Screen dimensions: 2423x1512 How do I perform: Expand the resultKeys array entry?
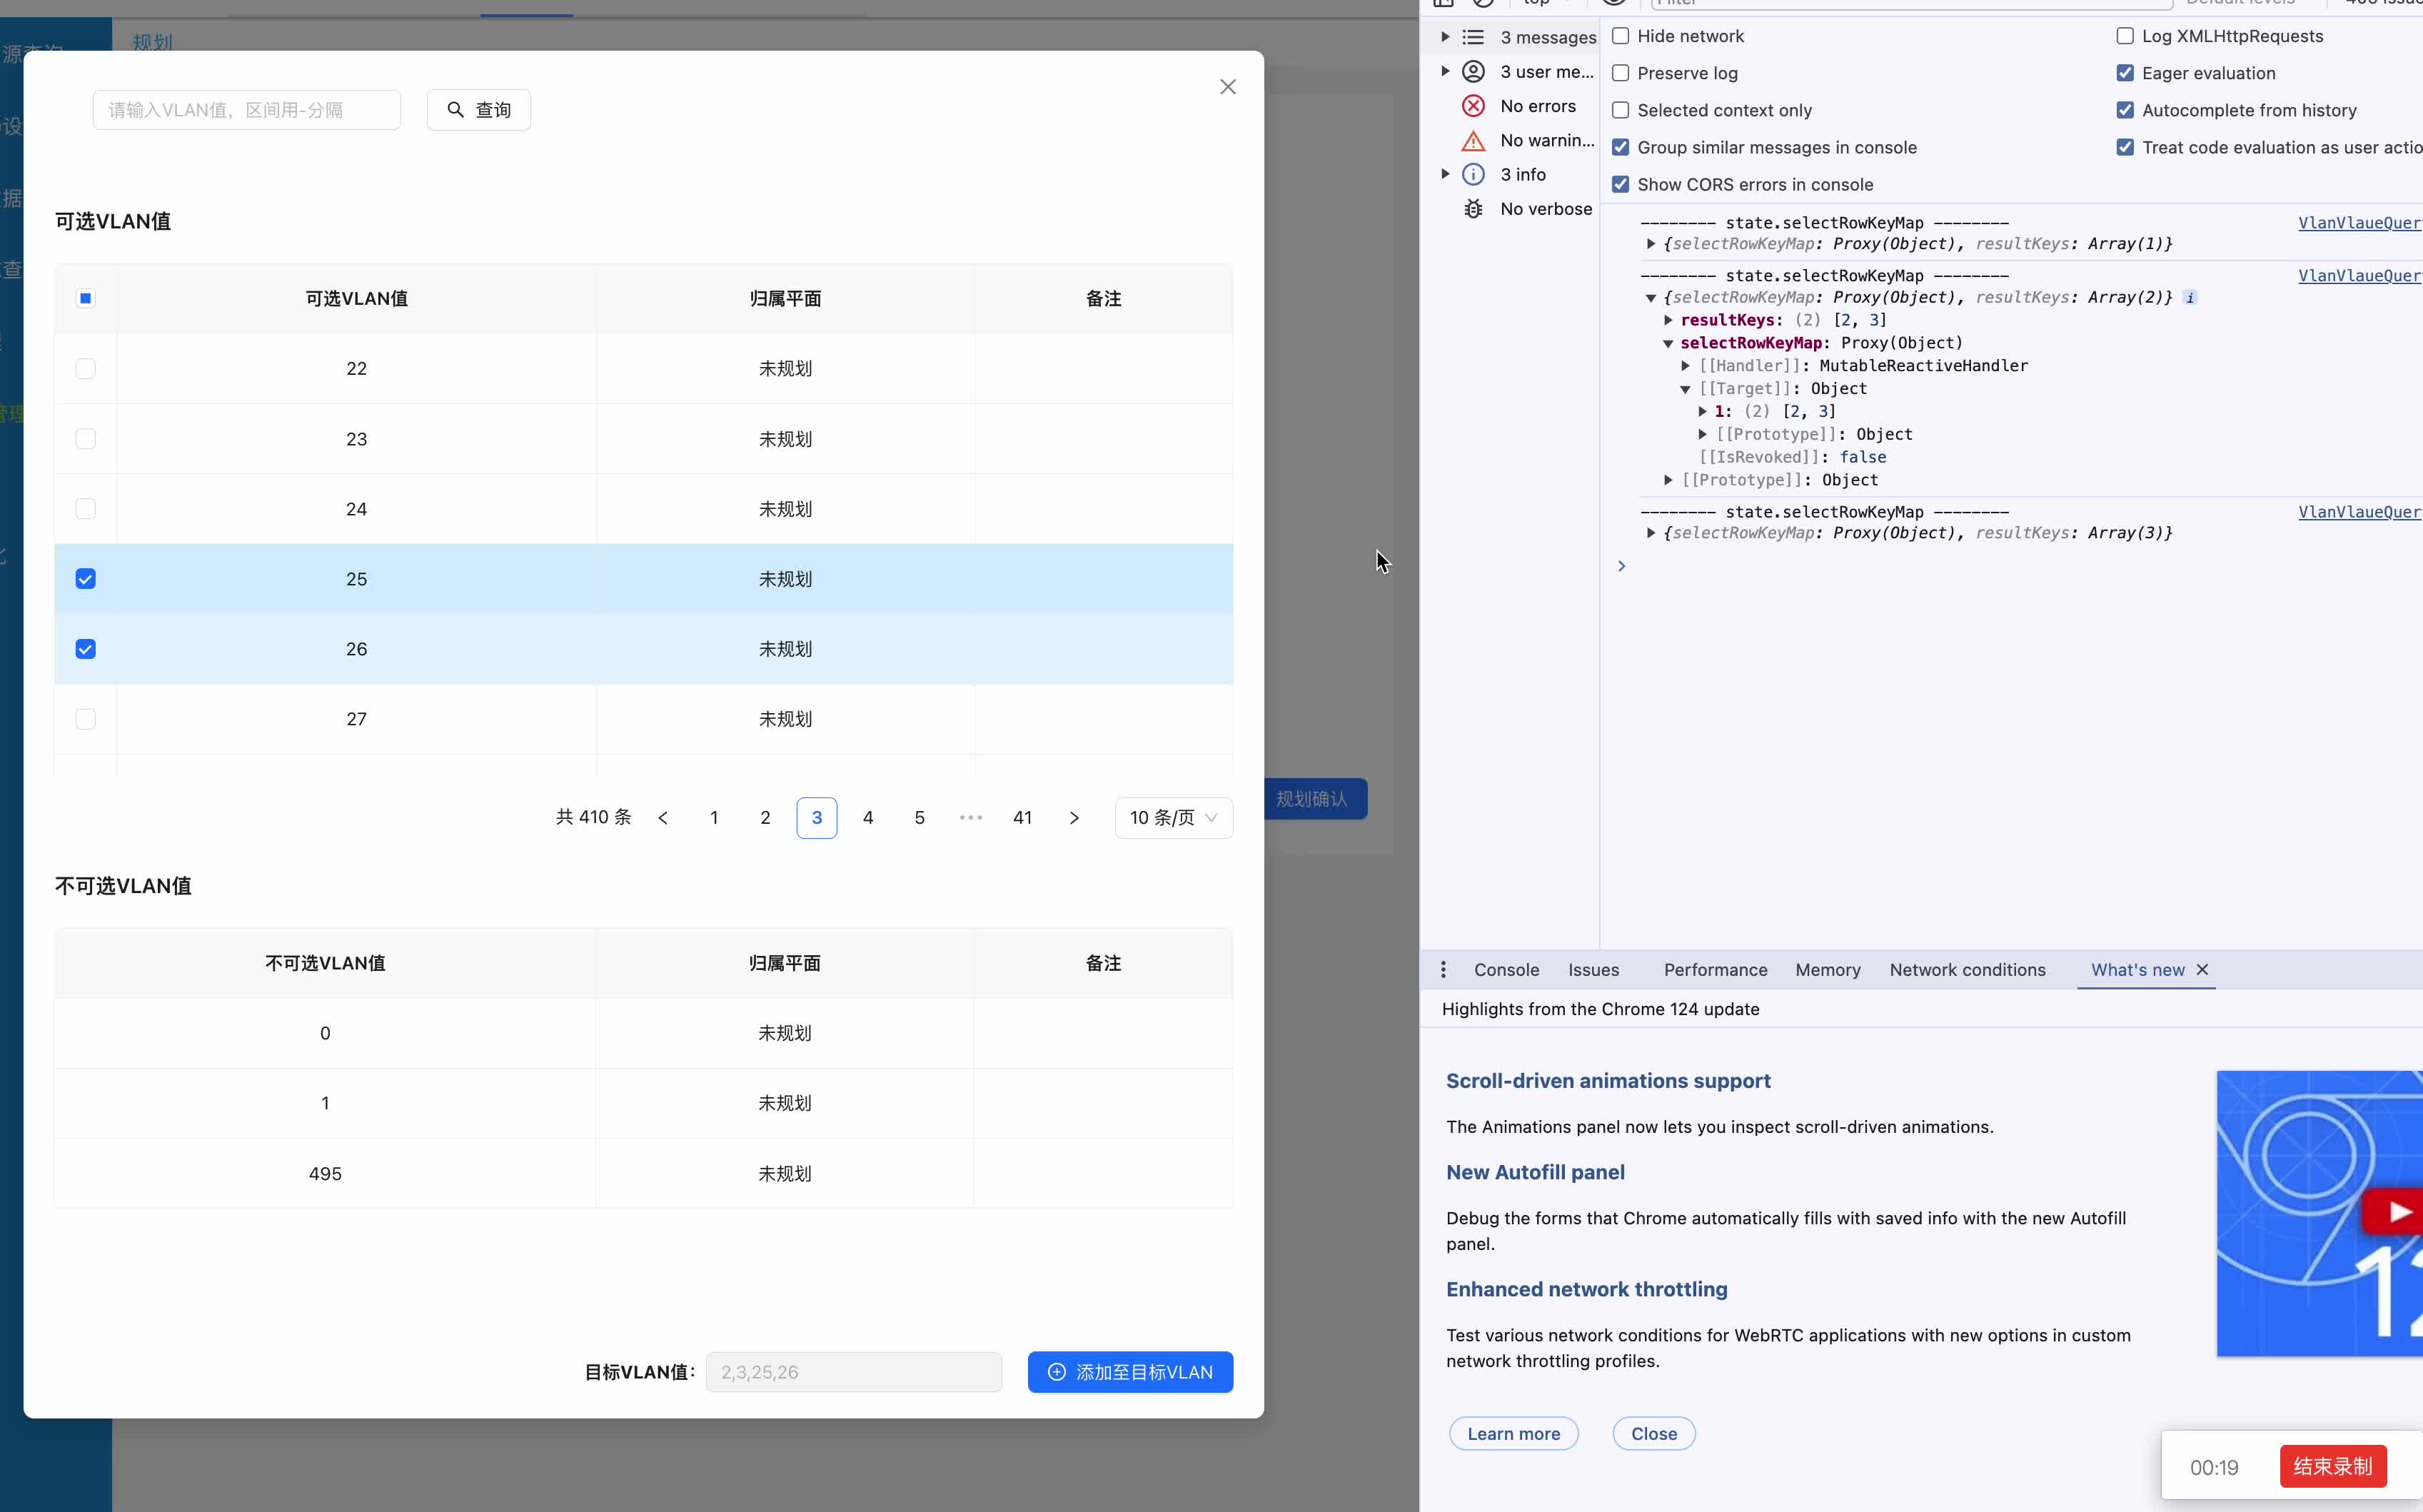(x=1668, y=320)
